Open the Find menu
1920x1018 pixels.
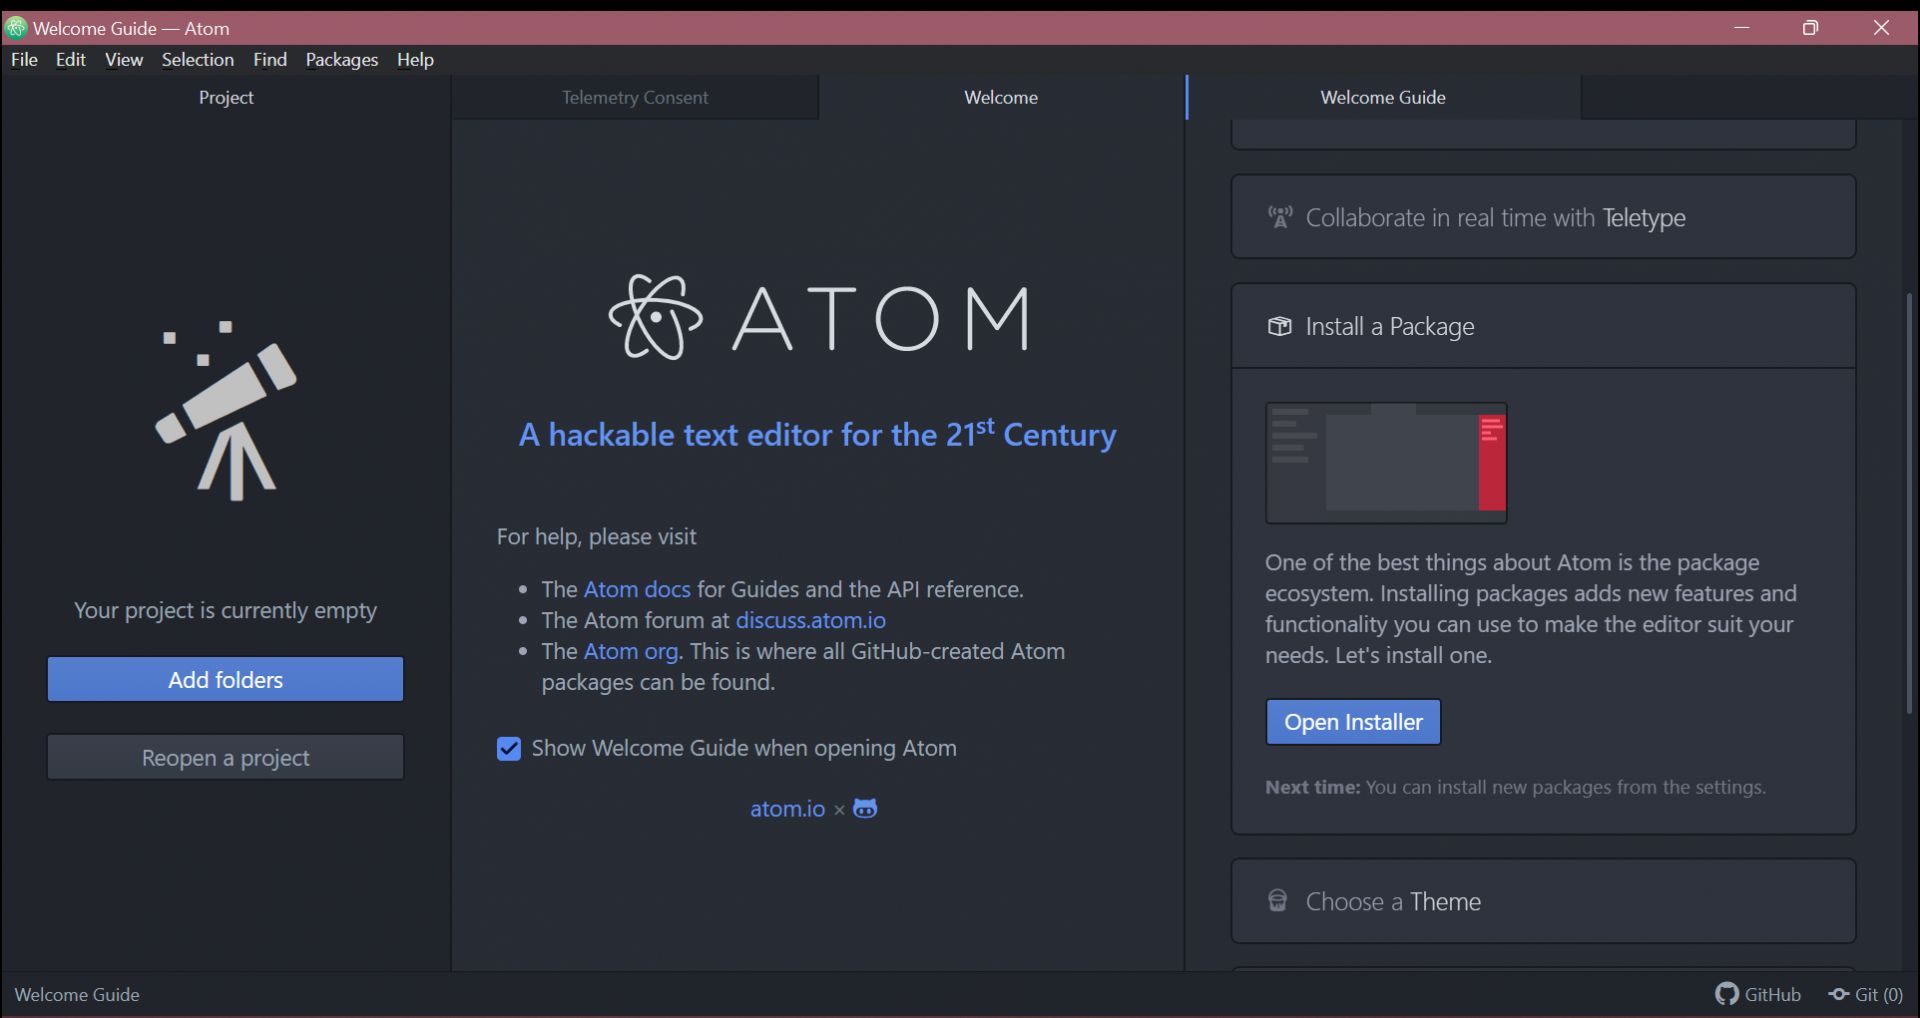(x=270, y=60)
